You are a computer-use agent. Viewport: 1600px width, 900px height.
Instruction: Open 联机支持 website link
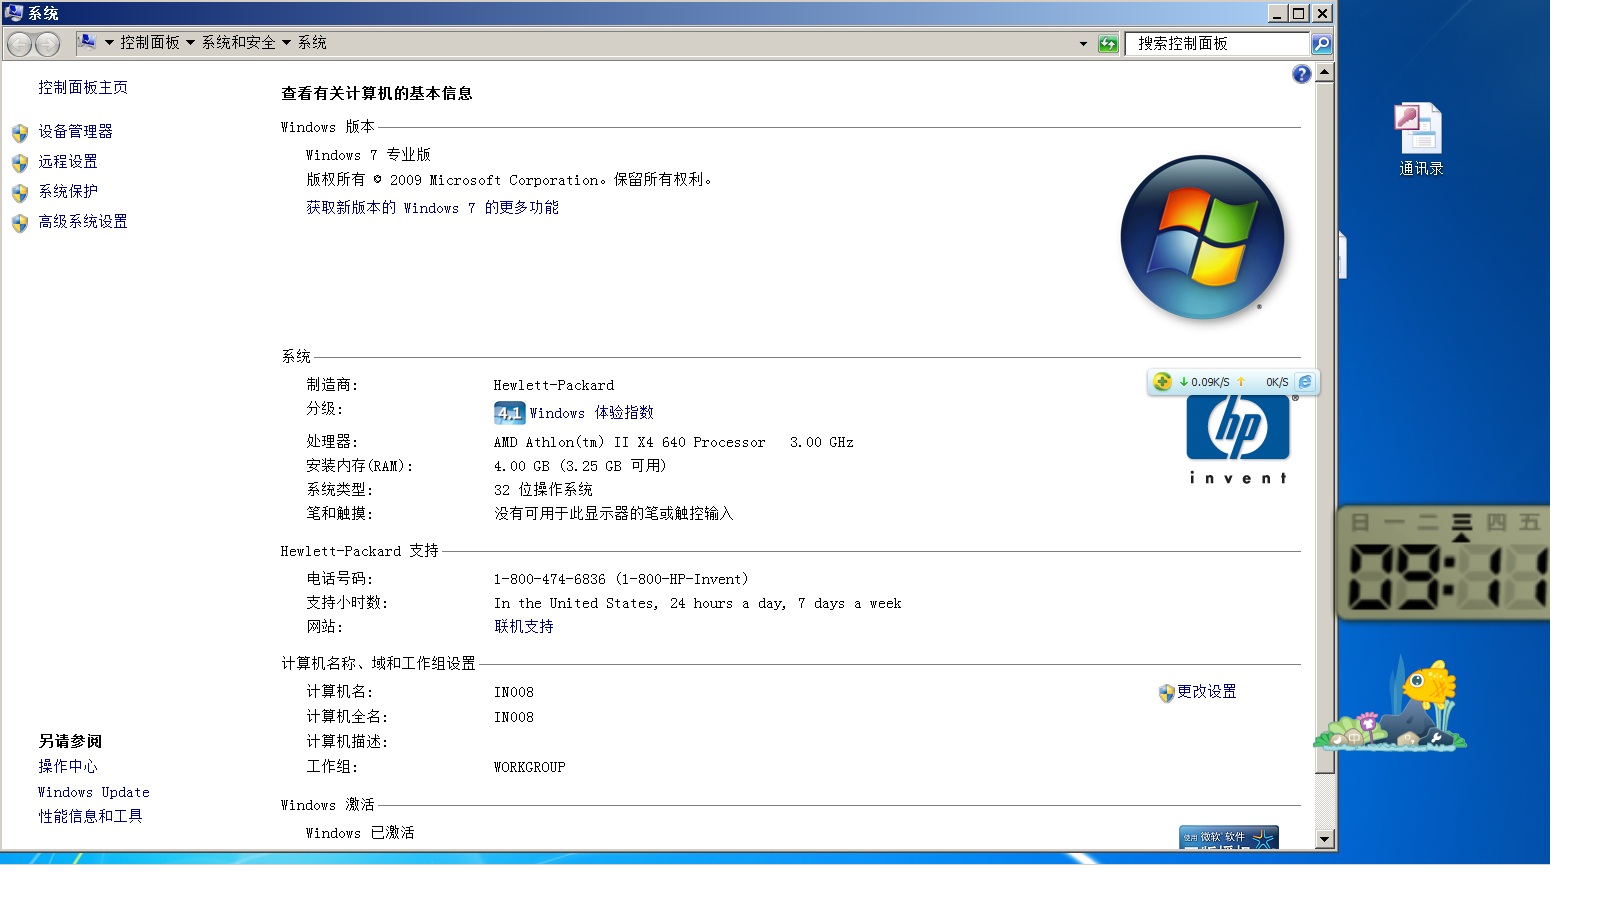click(524, 627)
